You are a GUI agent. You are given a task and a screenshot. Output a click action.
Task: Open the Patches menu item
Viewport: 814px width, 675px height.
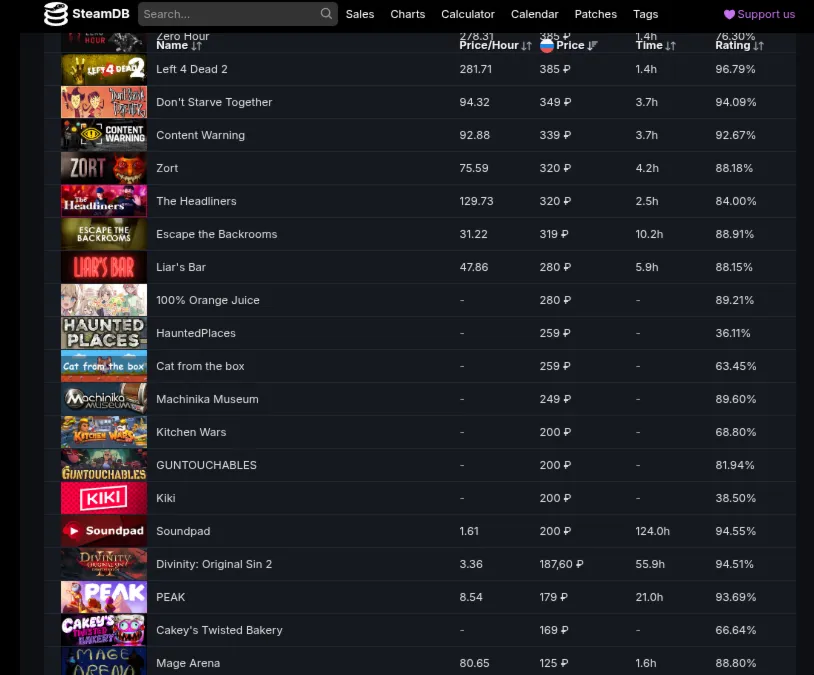coord(595,14)
